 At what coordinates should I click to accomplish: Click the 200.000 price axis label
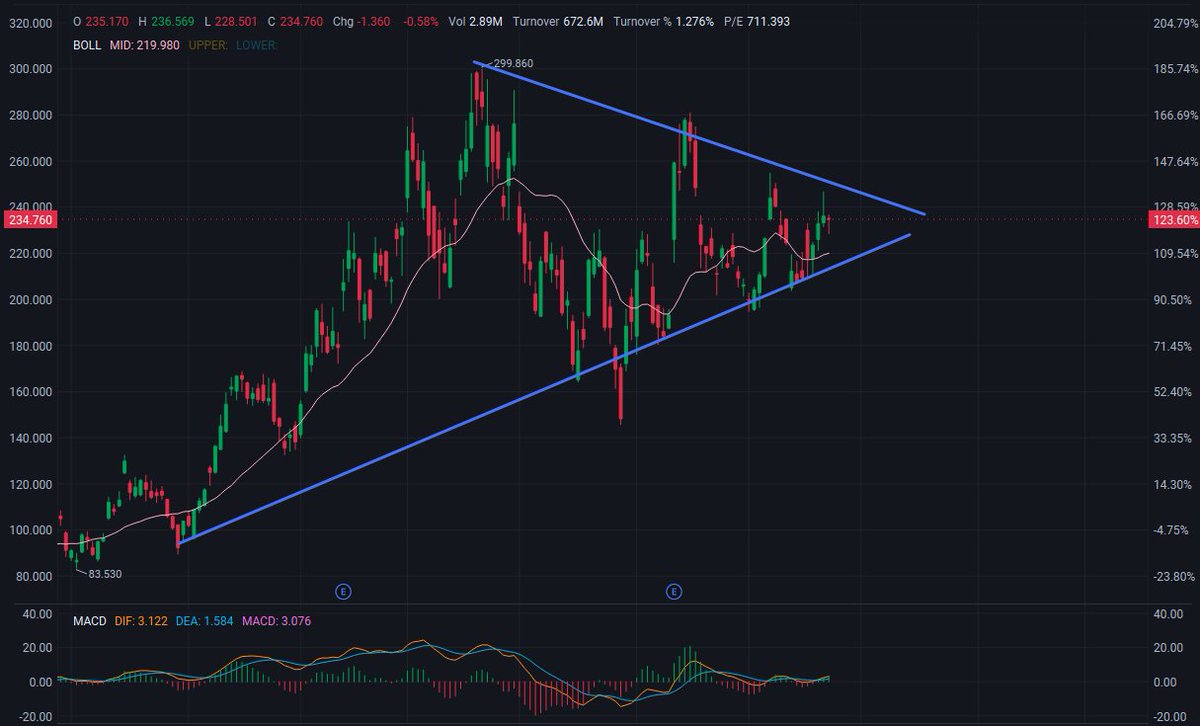31,300
